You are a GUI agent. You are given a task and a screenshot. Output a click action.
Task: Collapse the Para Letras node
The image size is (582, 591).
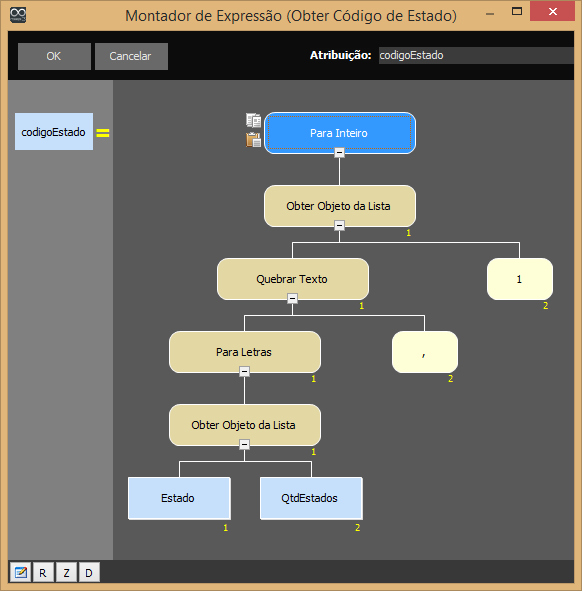pyautogui.click(x=244, y=371)
